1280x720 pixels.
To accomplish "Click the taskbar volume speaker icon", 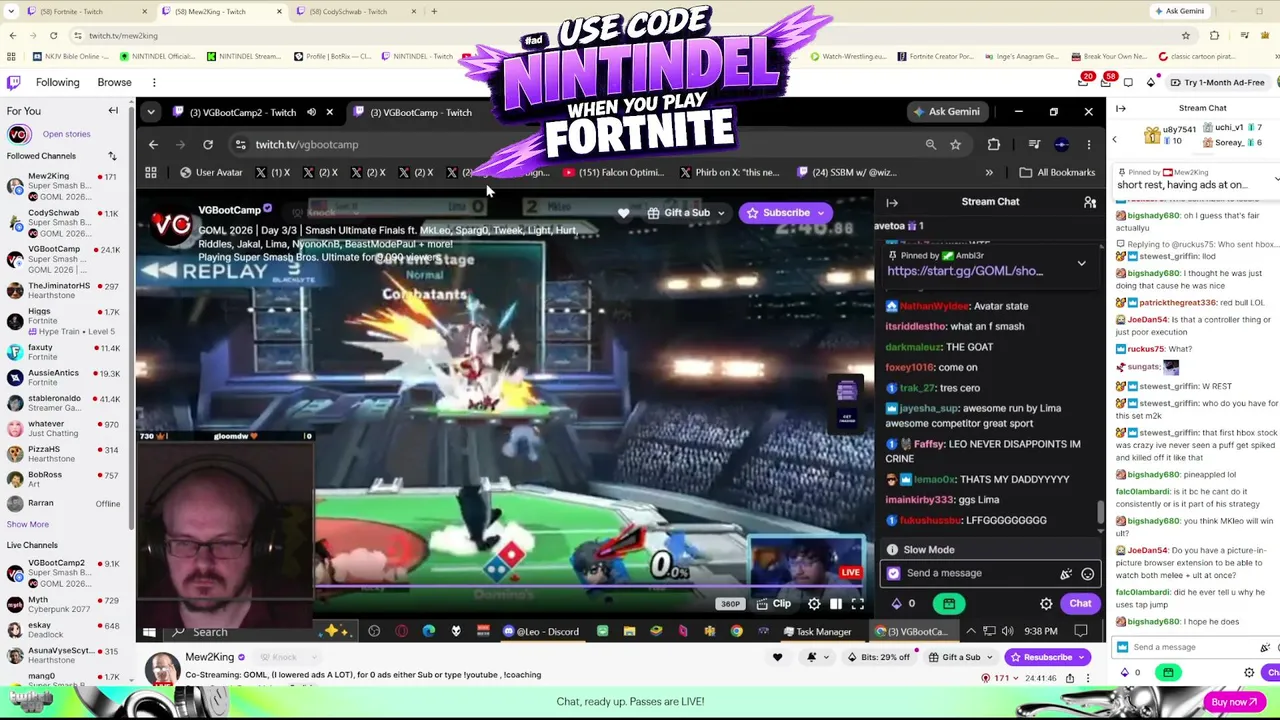I will pos(1007,632).
